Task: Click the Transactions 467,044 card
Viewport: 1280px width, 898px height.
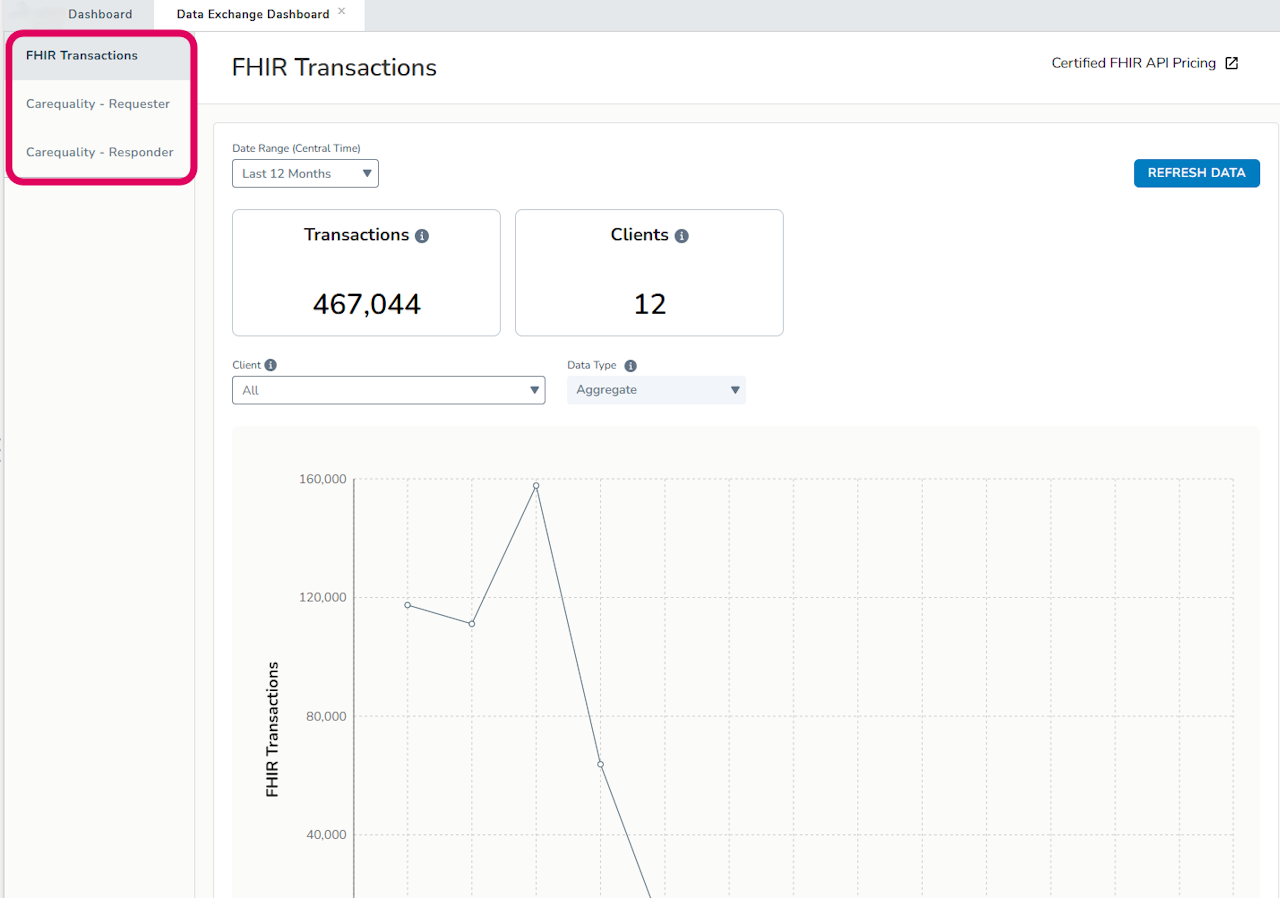Action: pos(366,273)
